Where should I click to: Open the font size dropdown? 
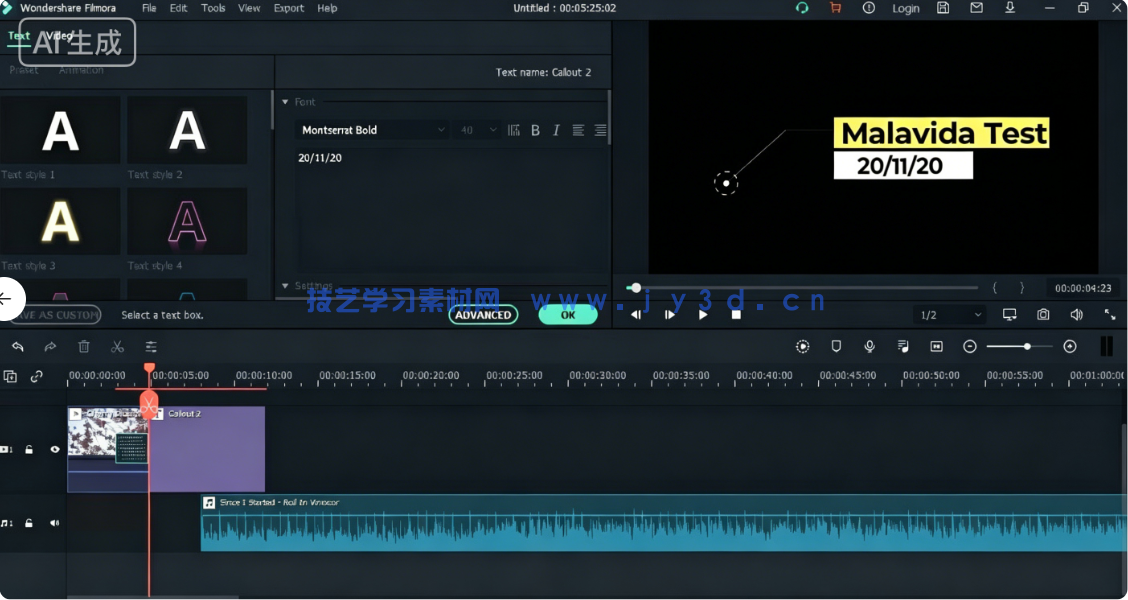(x=477, y=130)
